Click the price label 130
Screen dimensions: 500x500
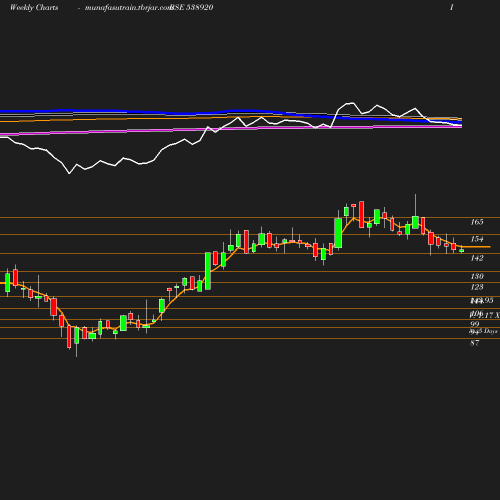[x=477, y=276]
